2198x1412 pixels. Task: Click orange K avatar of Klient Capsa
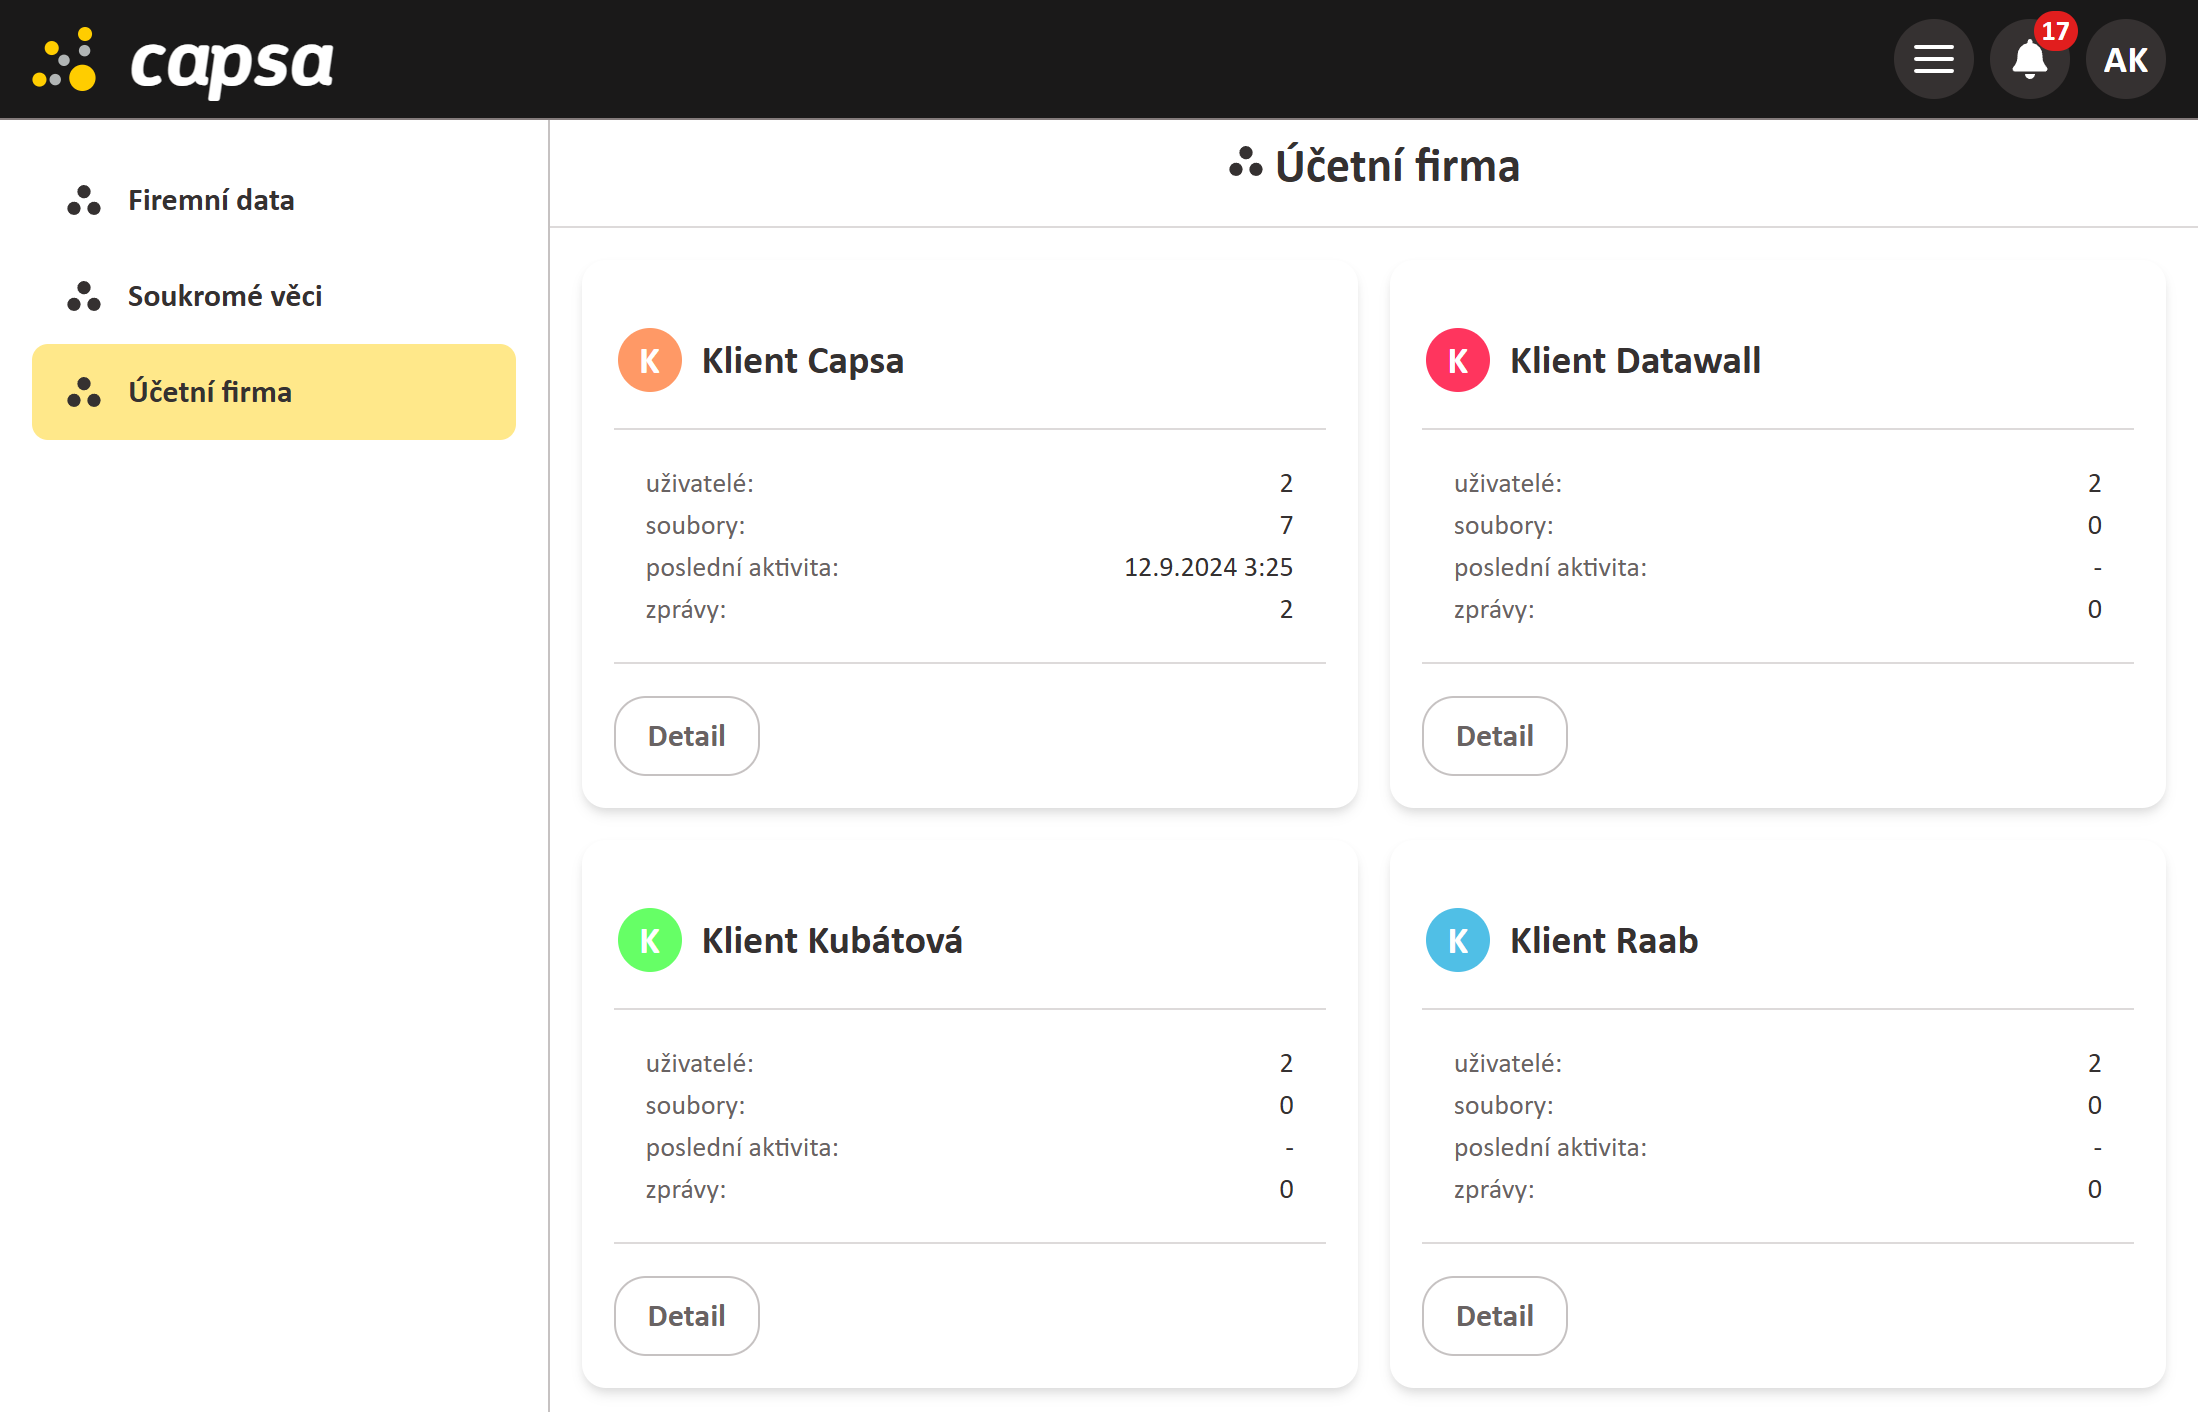(x=650, y=360)
